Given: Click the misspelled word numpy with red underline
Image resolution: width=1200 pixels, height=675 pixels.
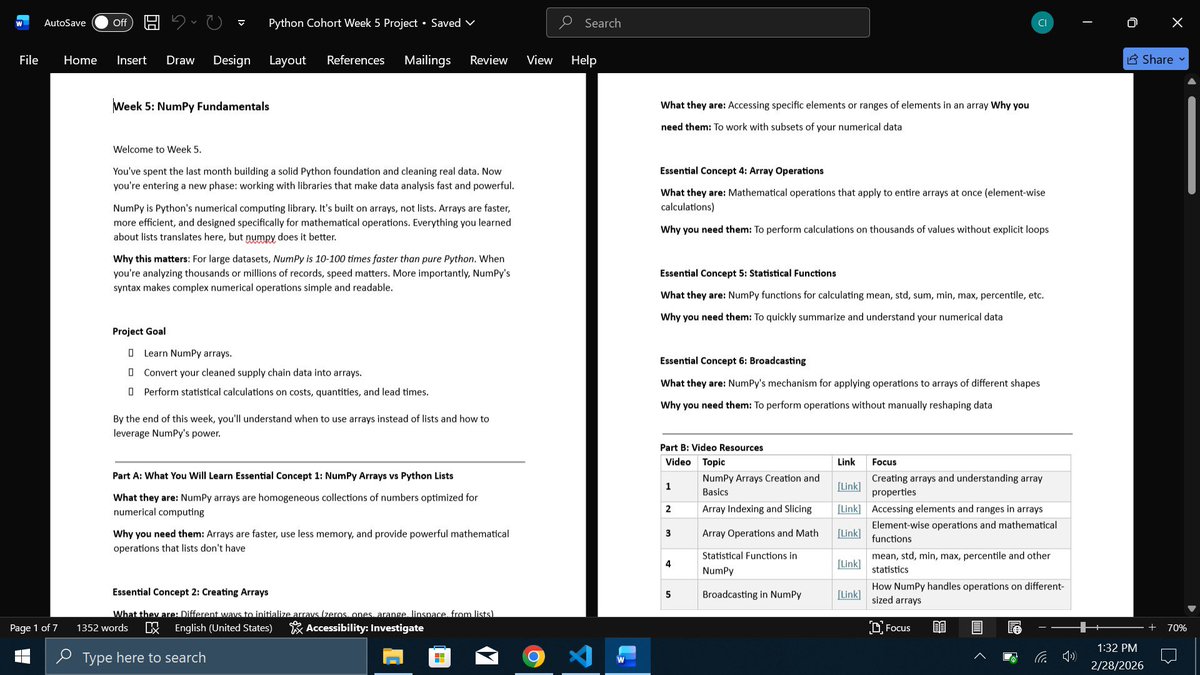Looking at the screenshot, I should 259,237.
